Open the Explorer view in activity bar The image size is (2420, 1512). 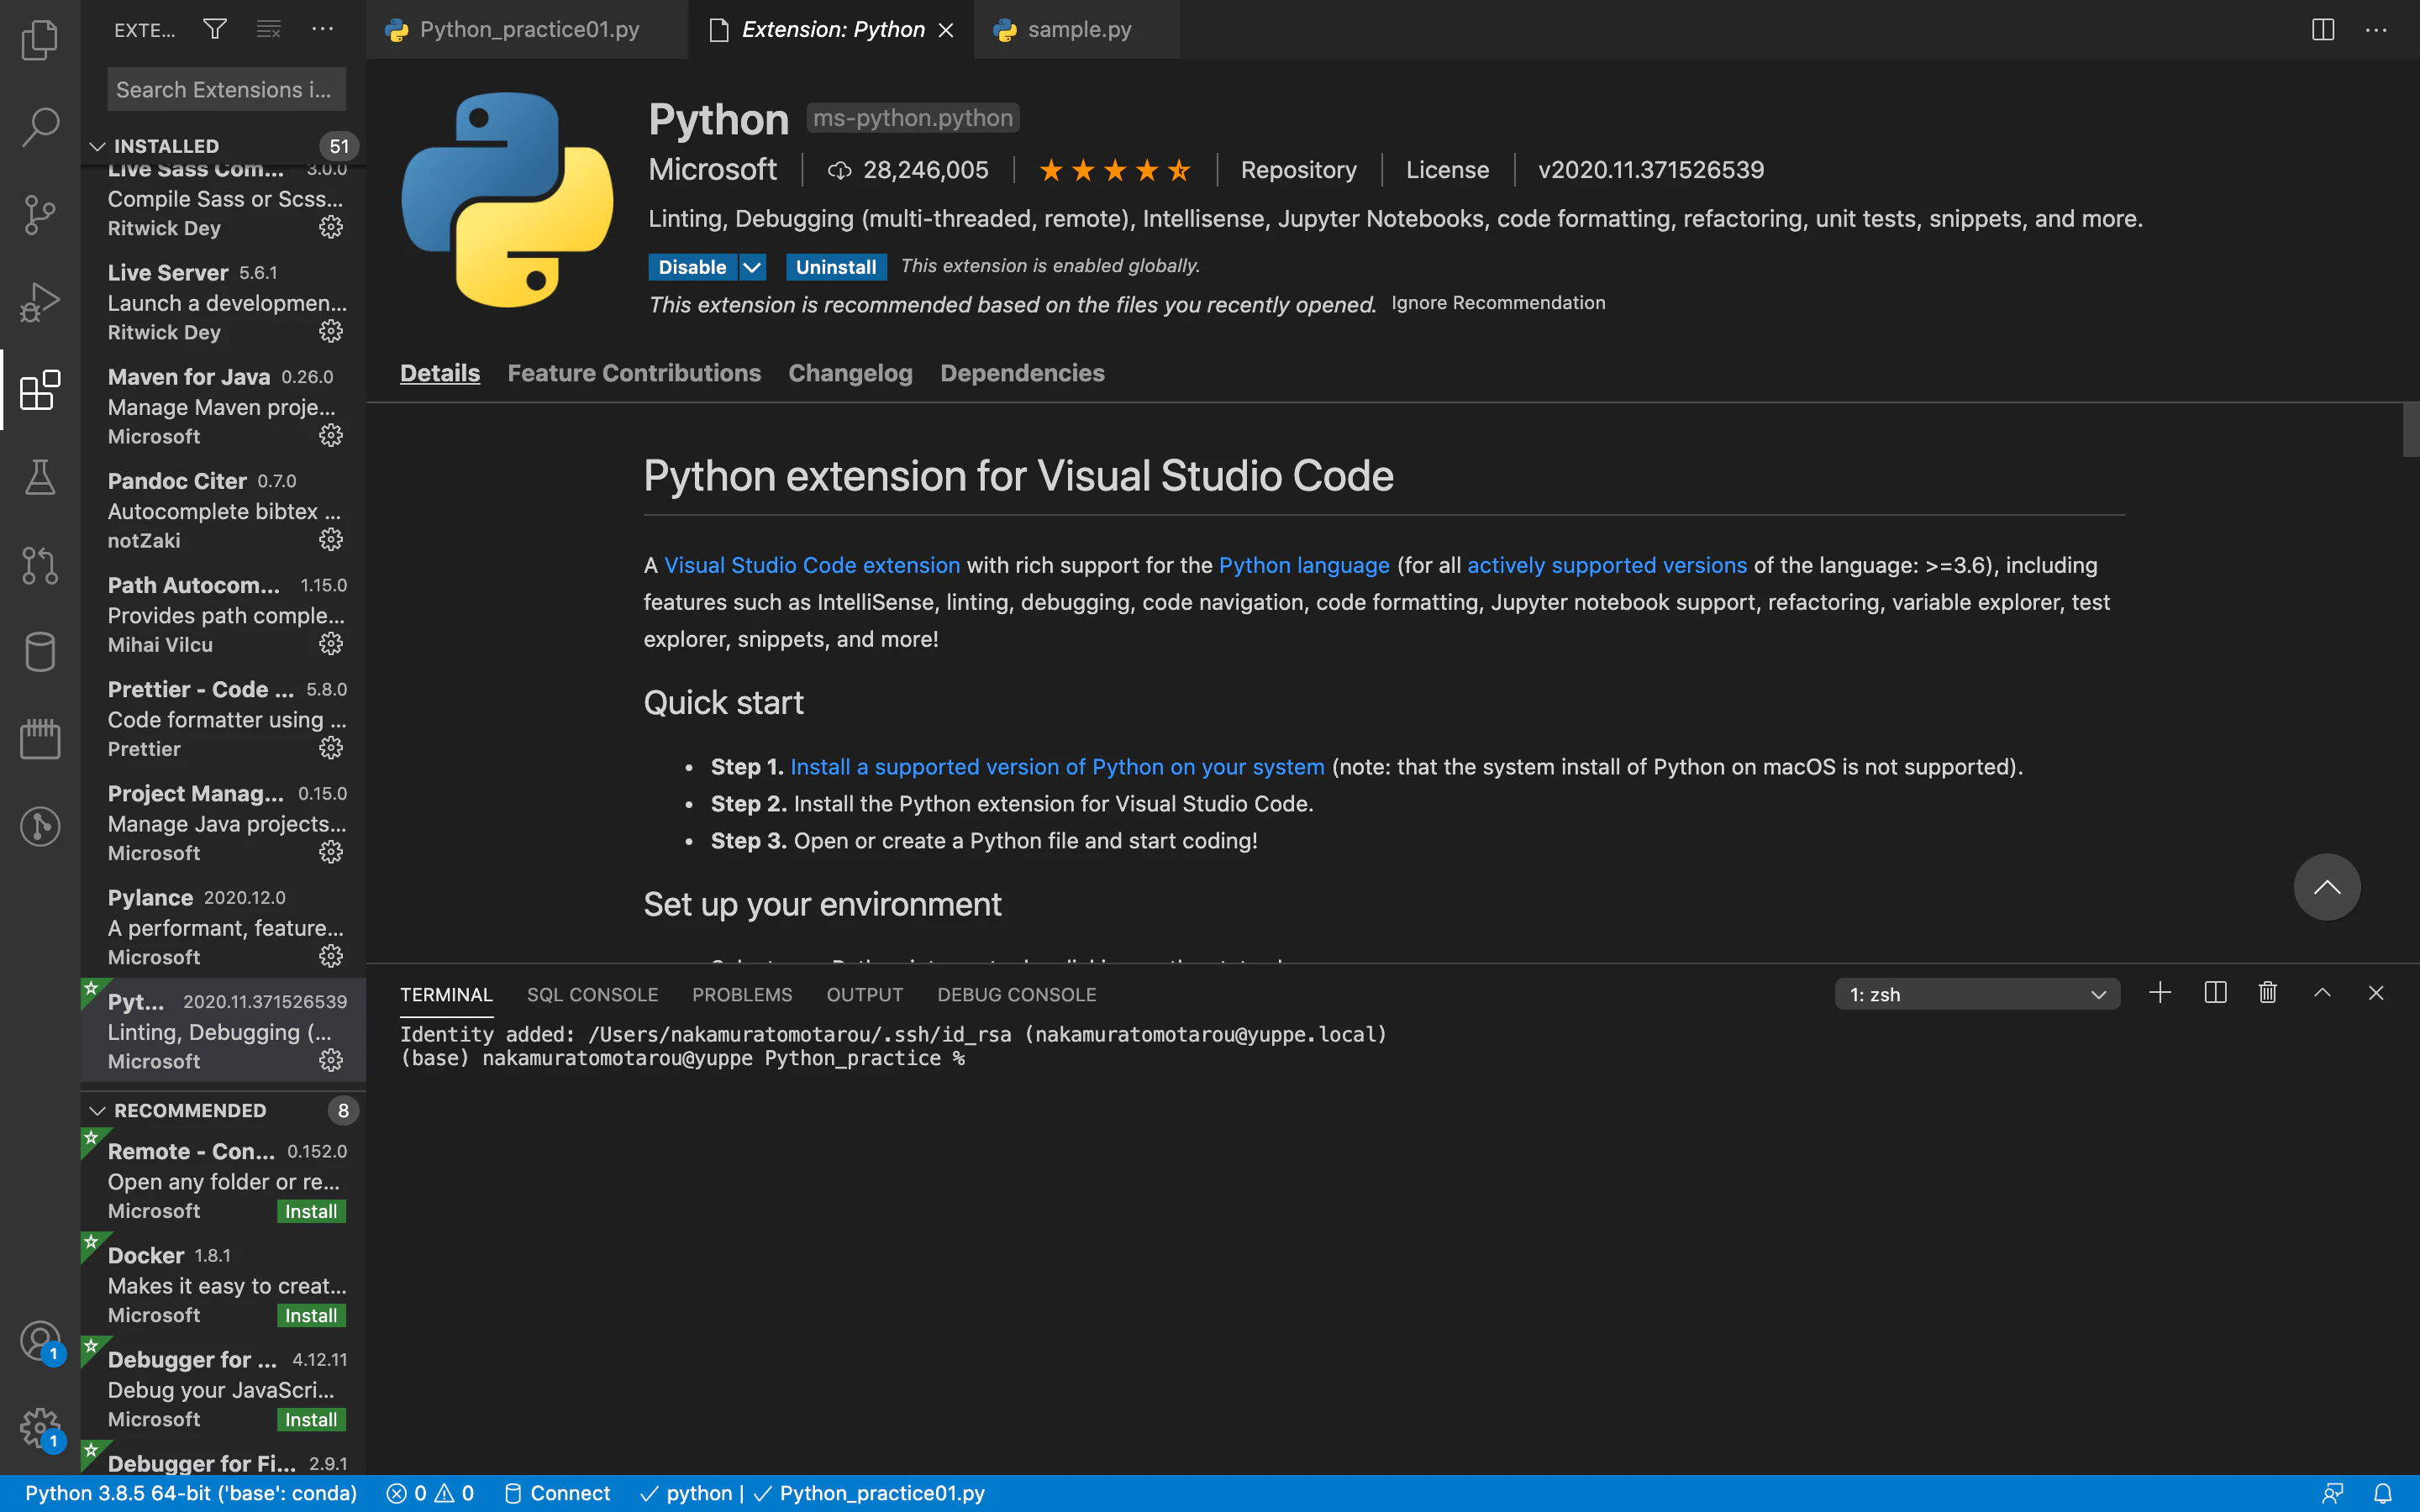coord(40,40)
